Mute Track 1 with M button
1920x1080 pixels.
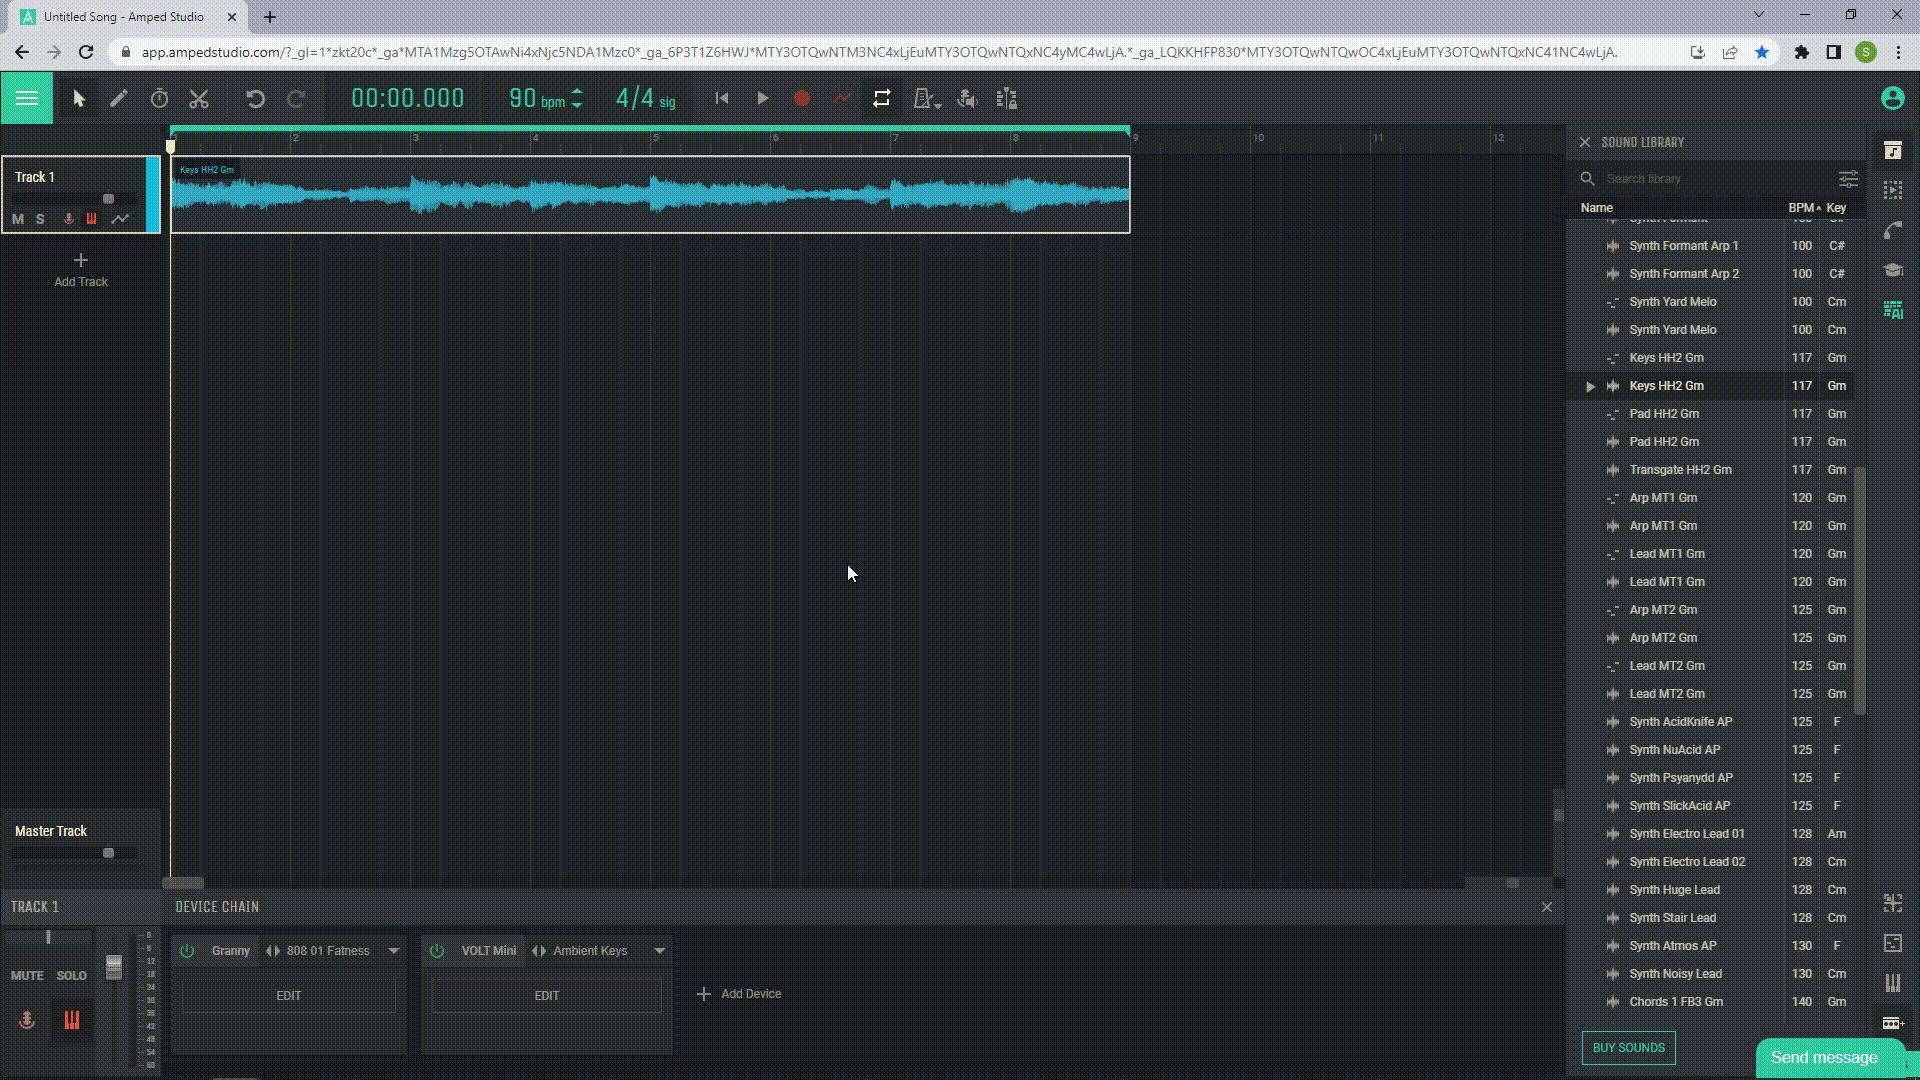tap(18, 219)
